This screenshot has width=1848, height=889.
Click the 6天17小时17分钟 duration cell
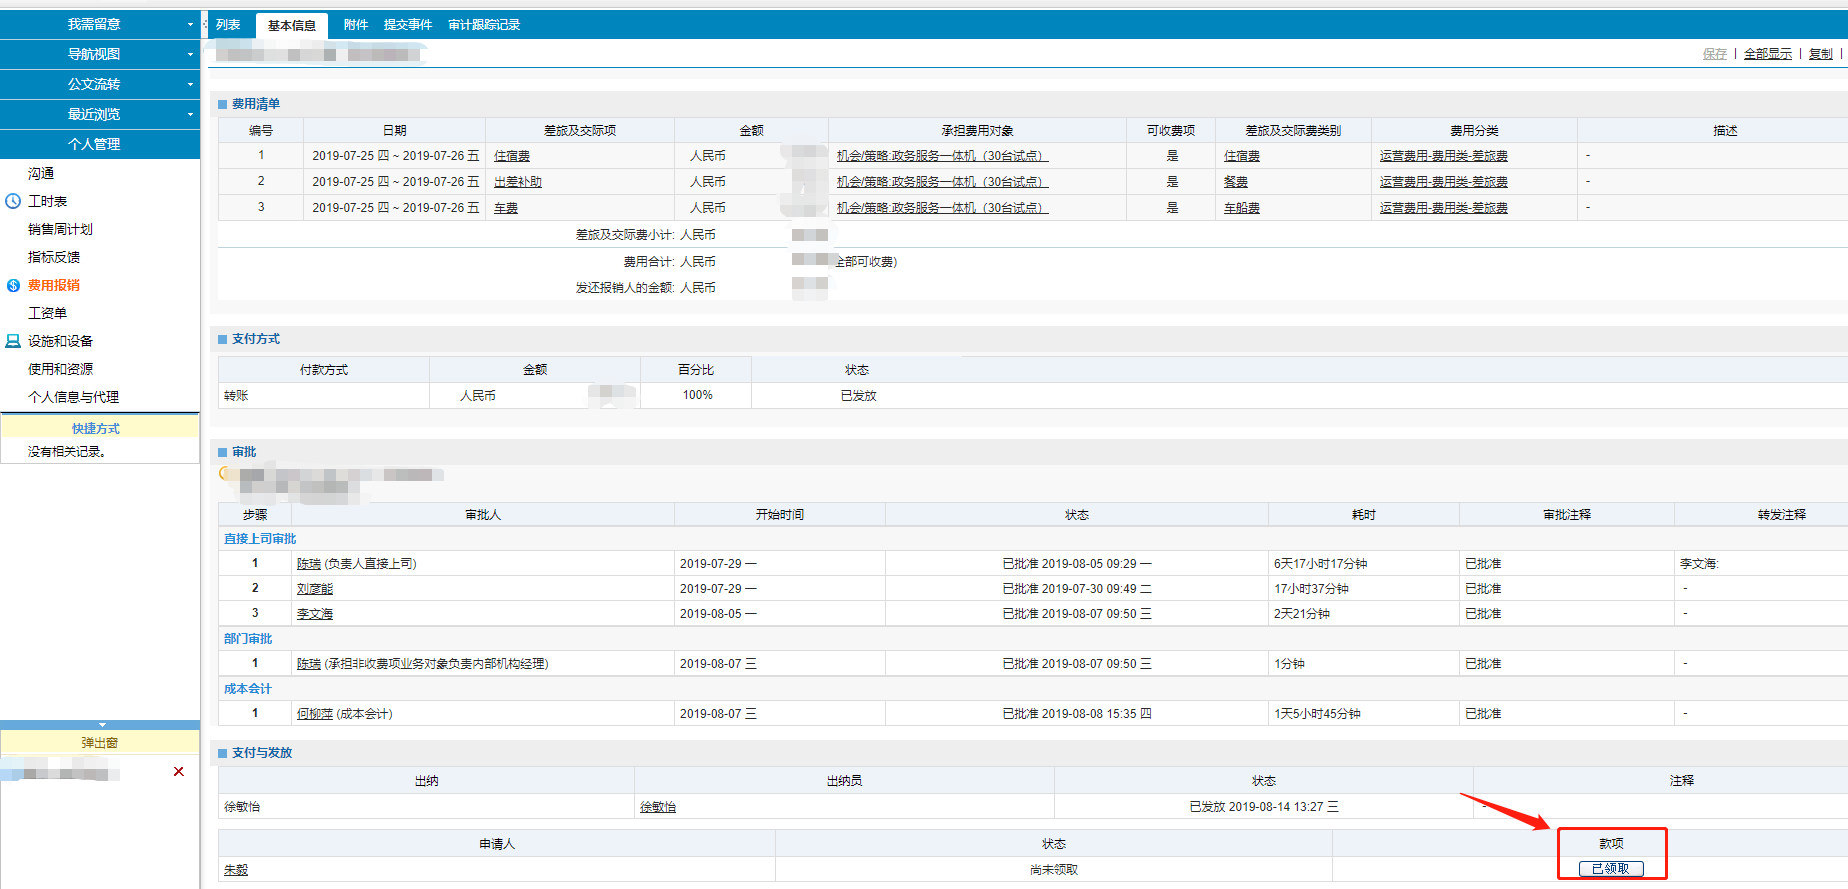(x=1364, y=564)
